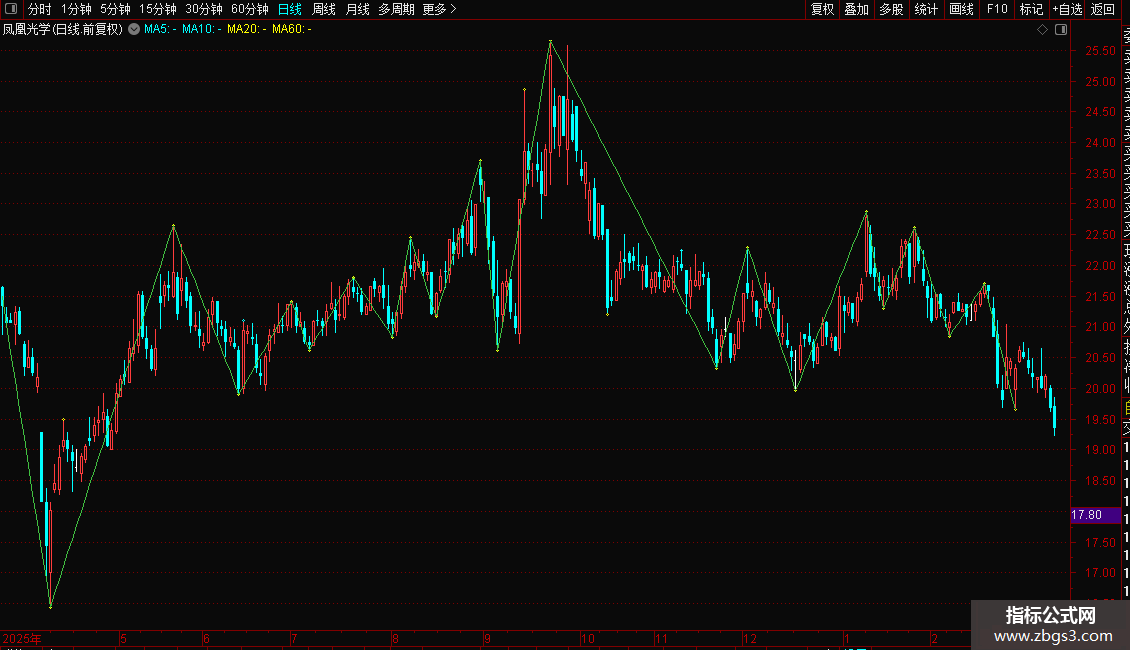Click the 返回 back button

[1103, 9]
